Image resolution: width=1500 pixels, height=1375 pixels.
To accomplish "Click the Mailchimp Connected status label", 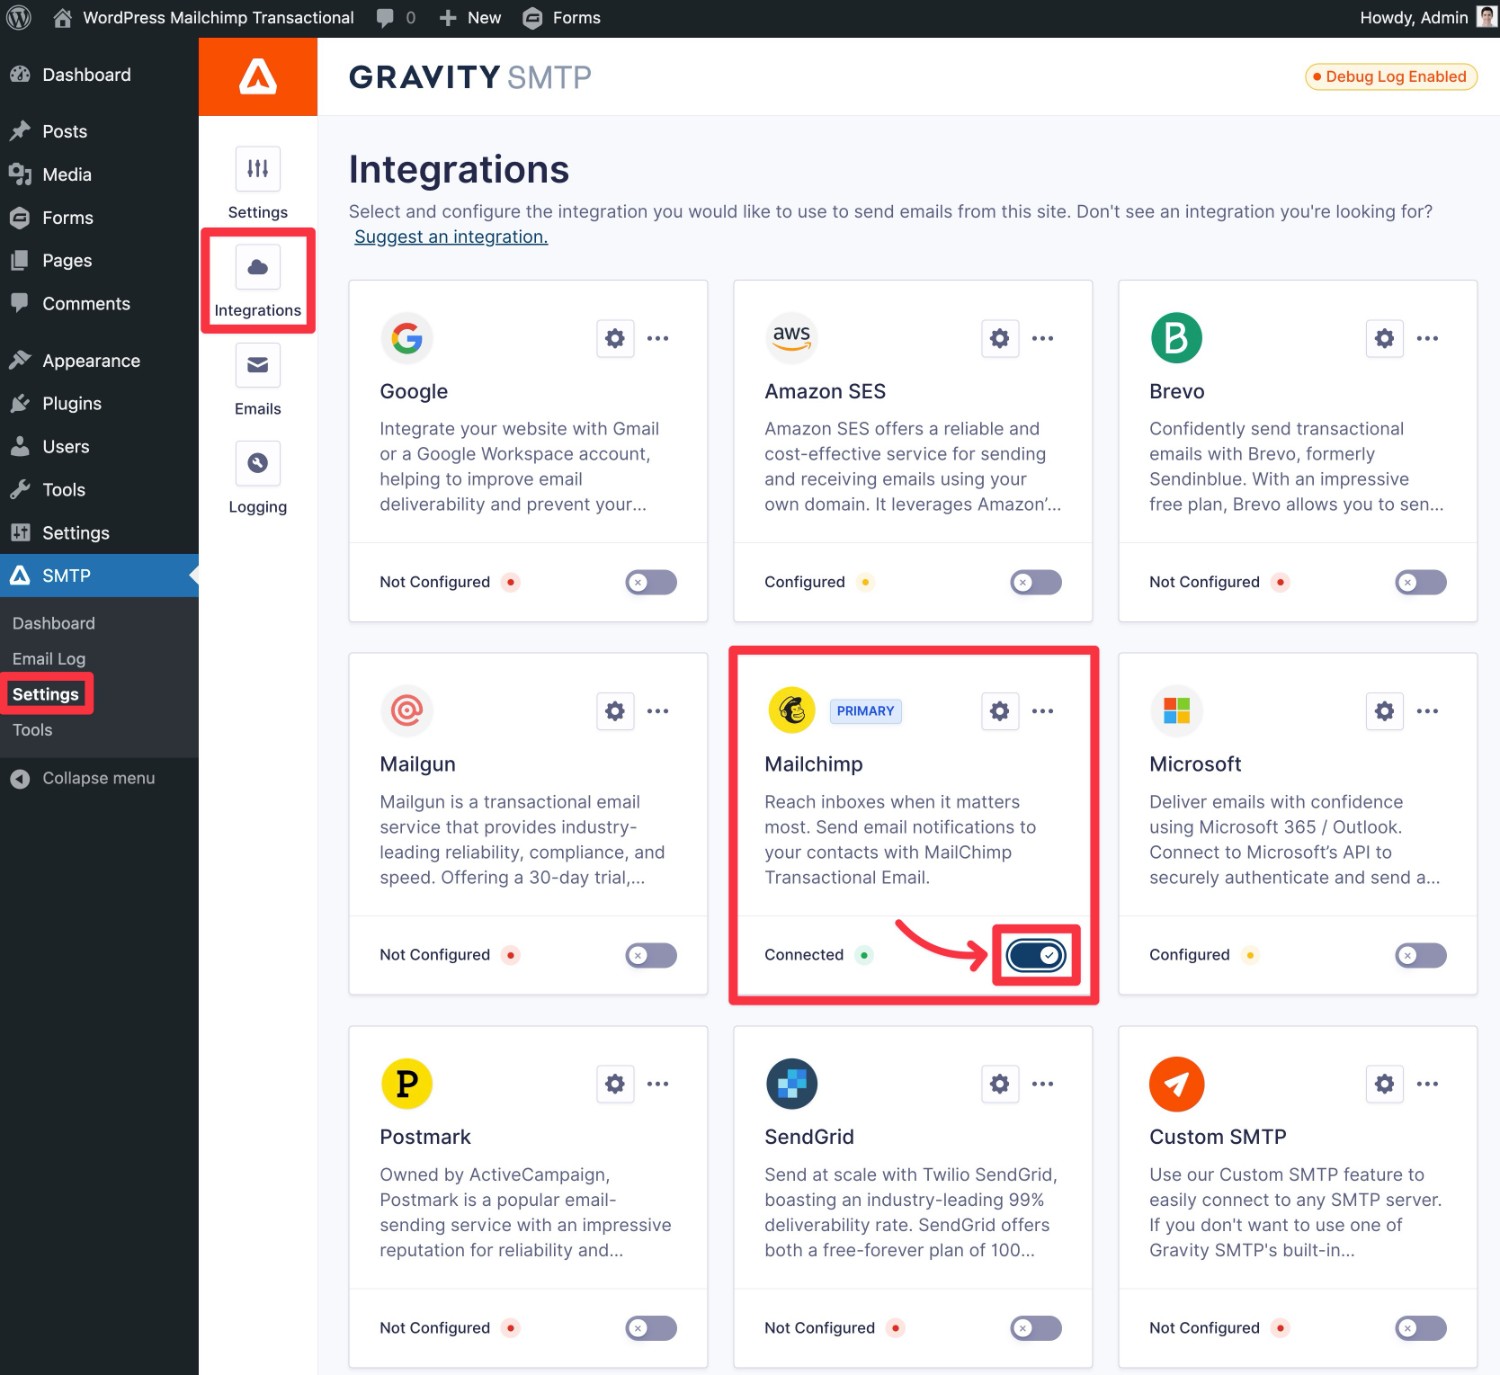I will [804, 955].
